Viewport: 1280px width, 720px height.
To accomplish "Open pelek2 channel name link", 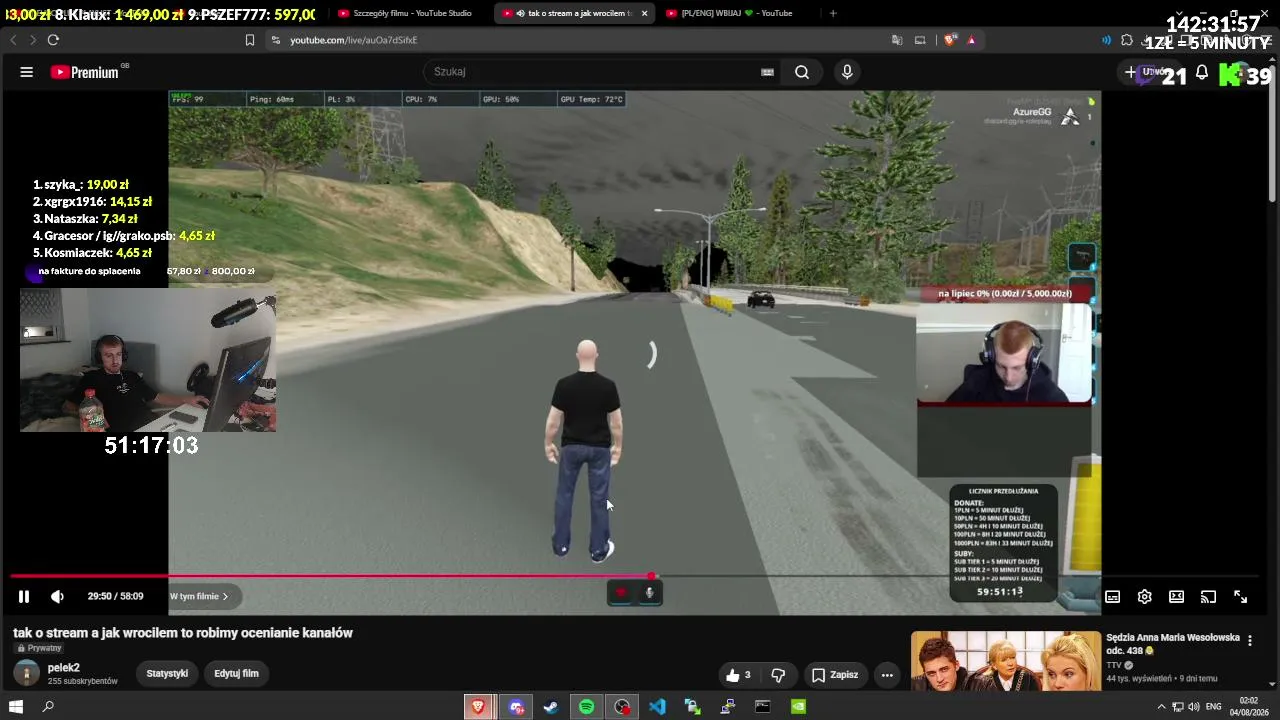I will [x=64, y=668].
